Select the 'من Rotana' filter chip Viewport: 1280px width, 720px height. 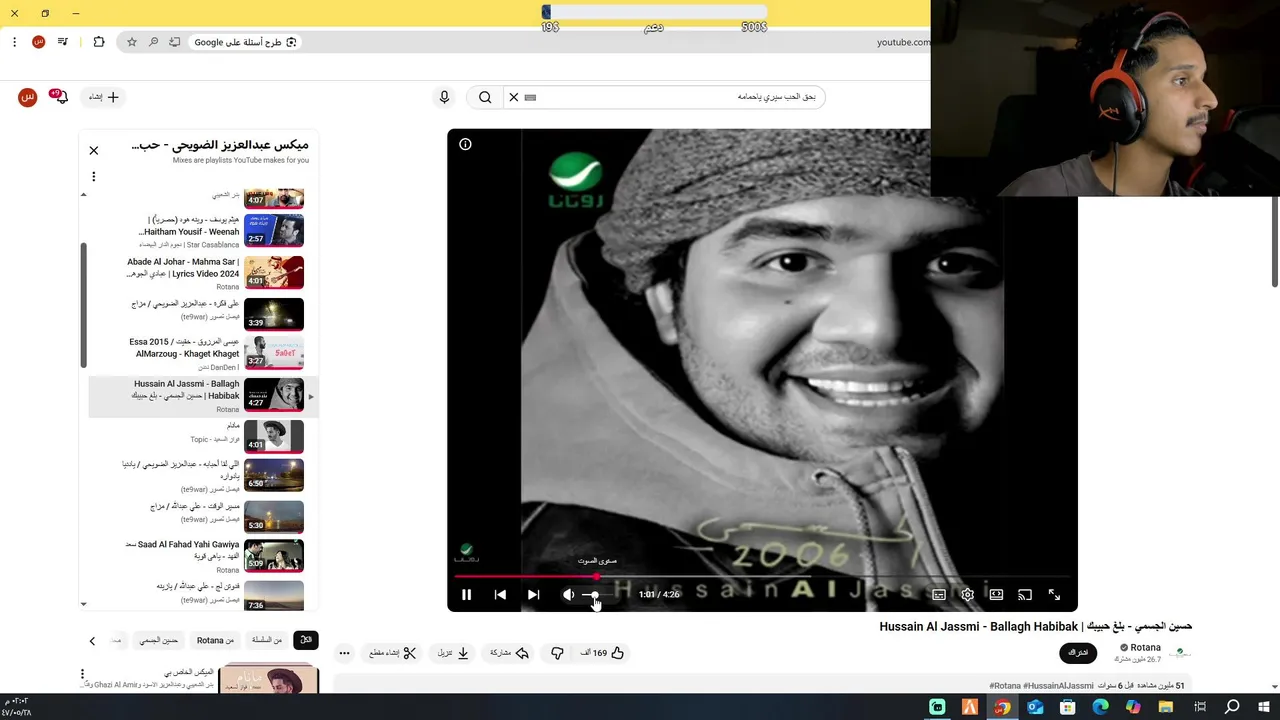[215, 640]
